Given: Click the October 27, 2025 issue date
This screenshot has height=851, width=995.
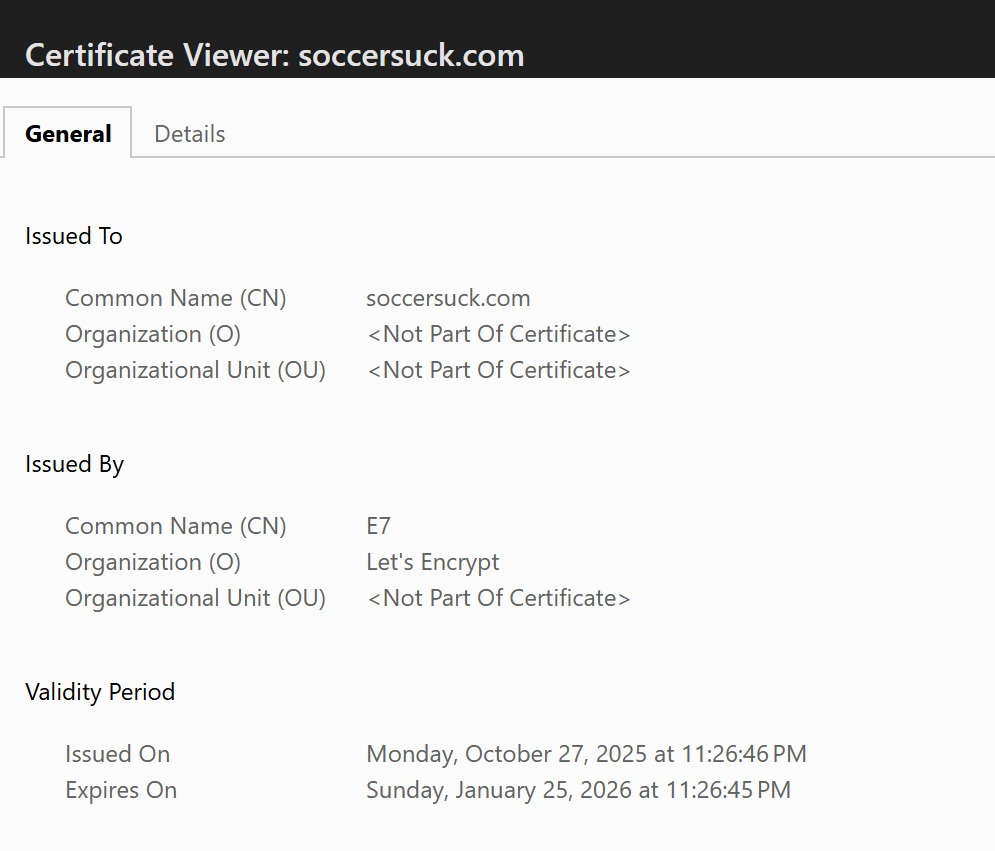Looking at the screenshot, I should pos(586,754).
